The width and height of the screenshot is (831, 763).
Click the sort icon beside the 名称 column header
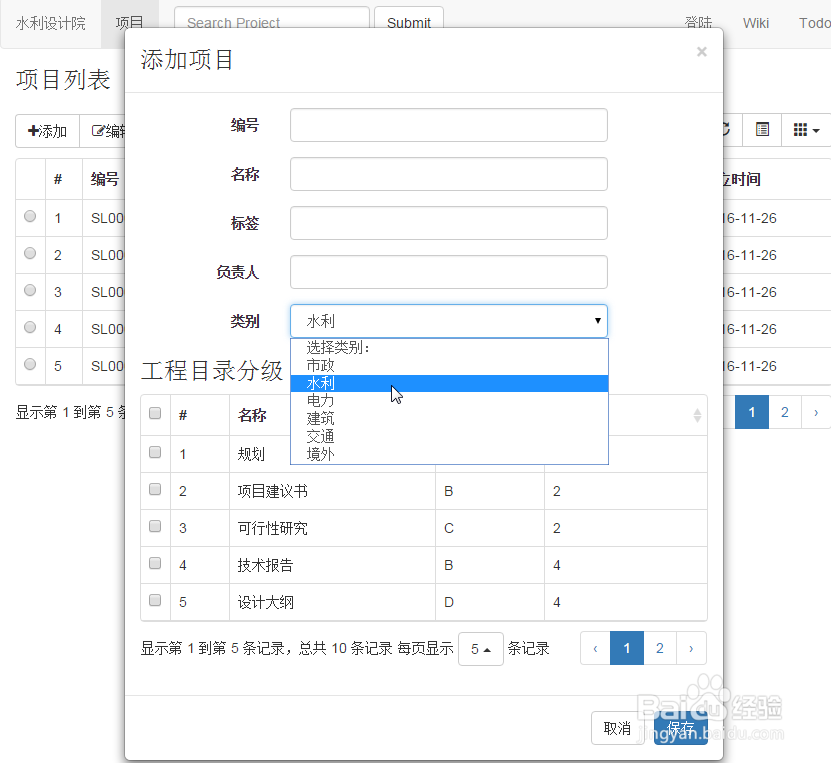(x=697, y=413)
